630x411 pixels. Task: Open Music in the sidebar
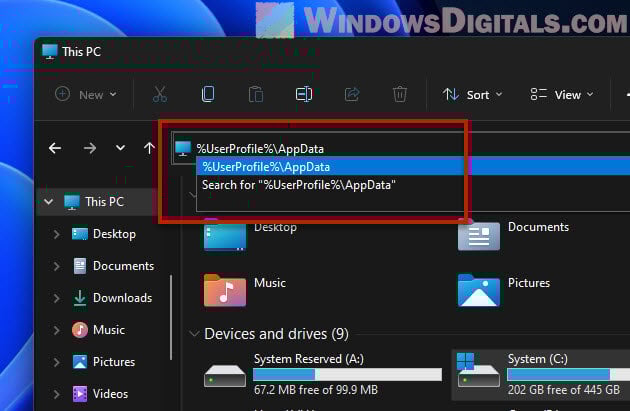(x=98, y=330)
